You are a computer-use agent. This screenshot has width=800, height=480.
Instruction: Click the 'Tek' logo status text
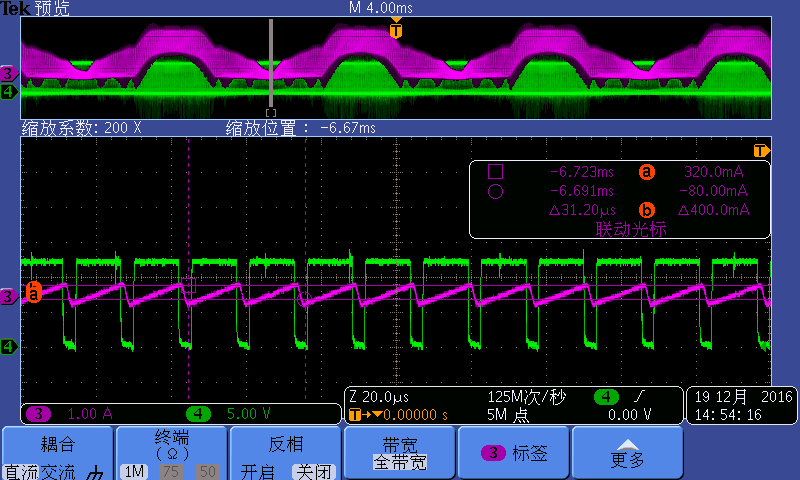pos(16,8)
